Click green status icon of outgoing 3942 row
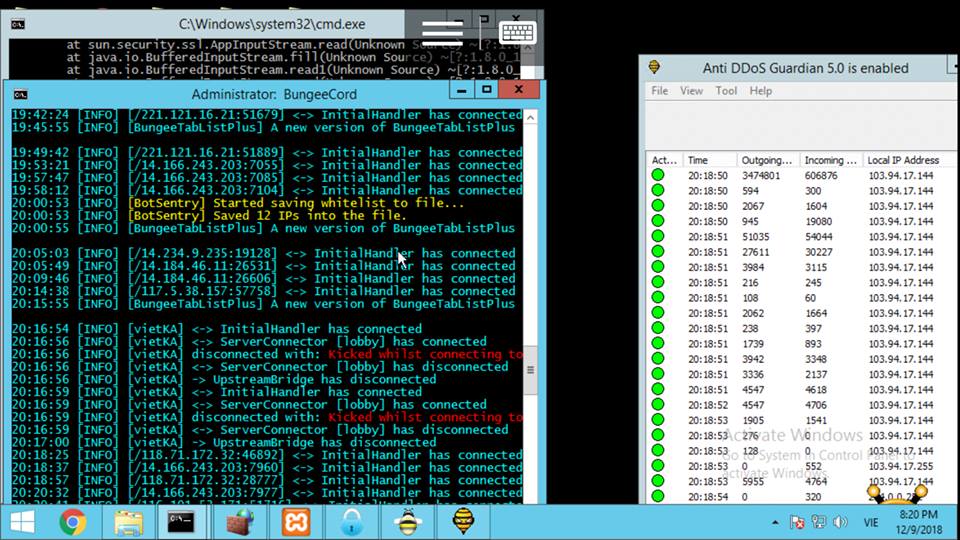 (658, 359)
